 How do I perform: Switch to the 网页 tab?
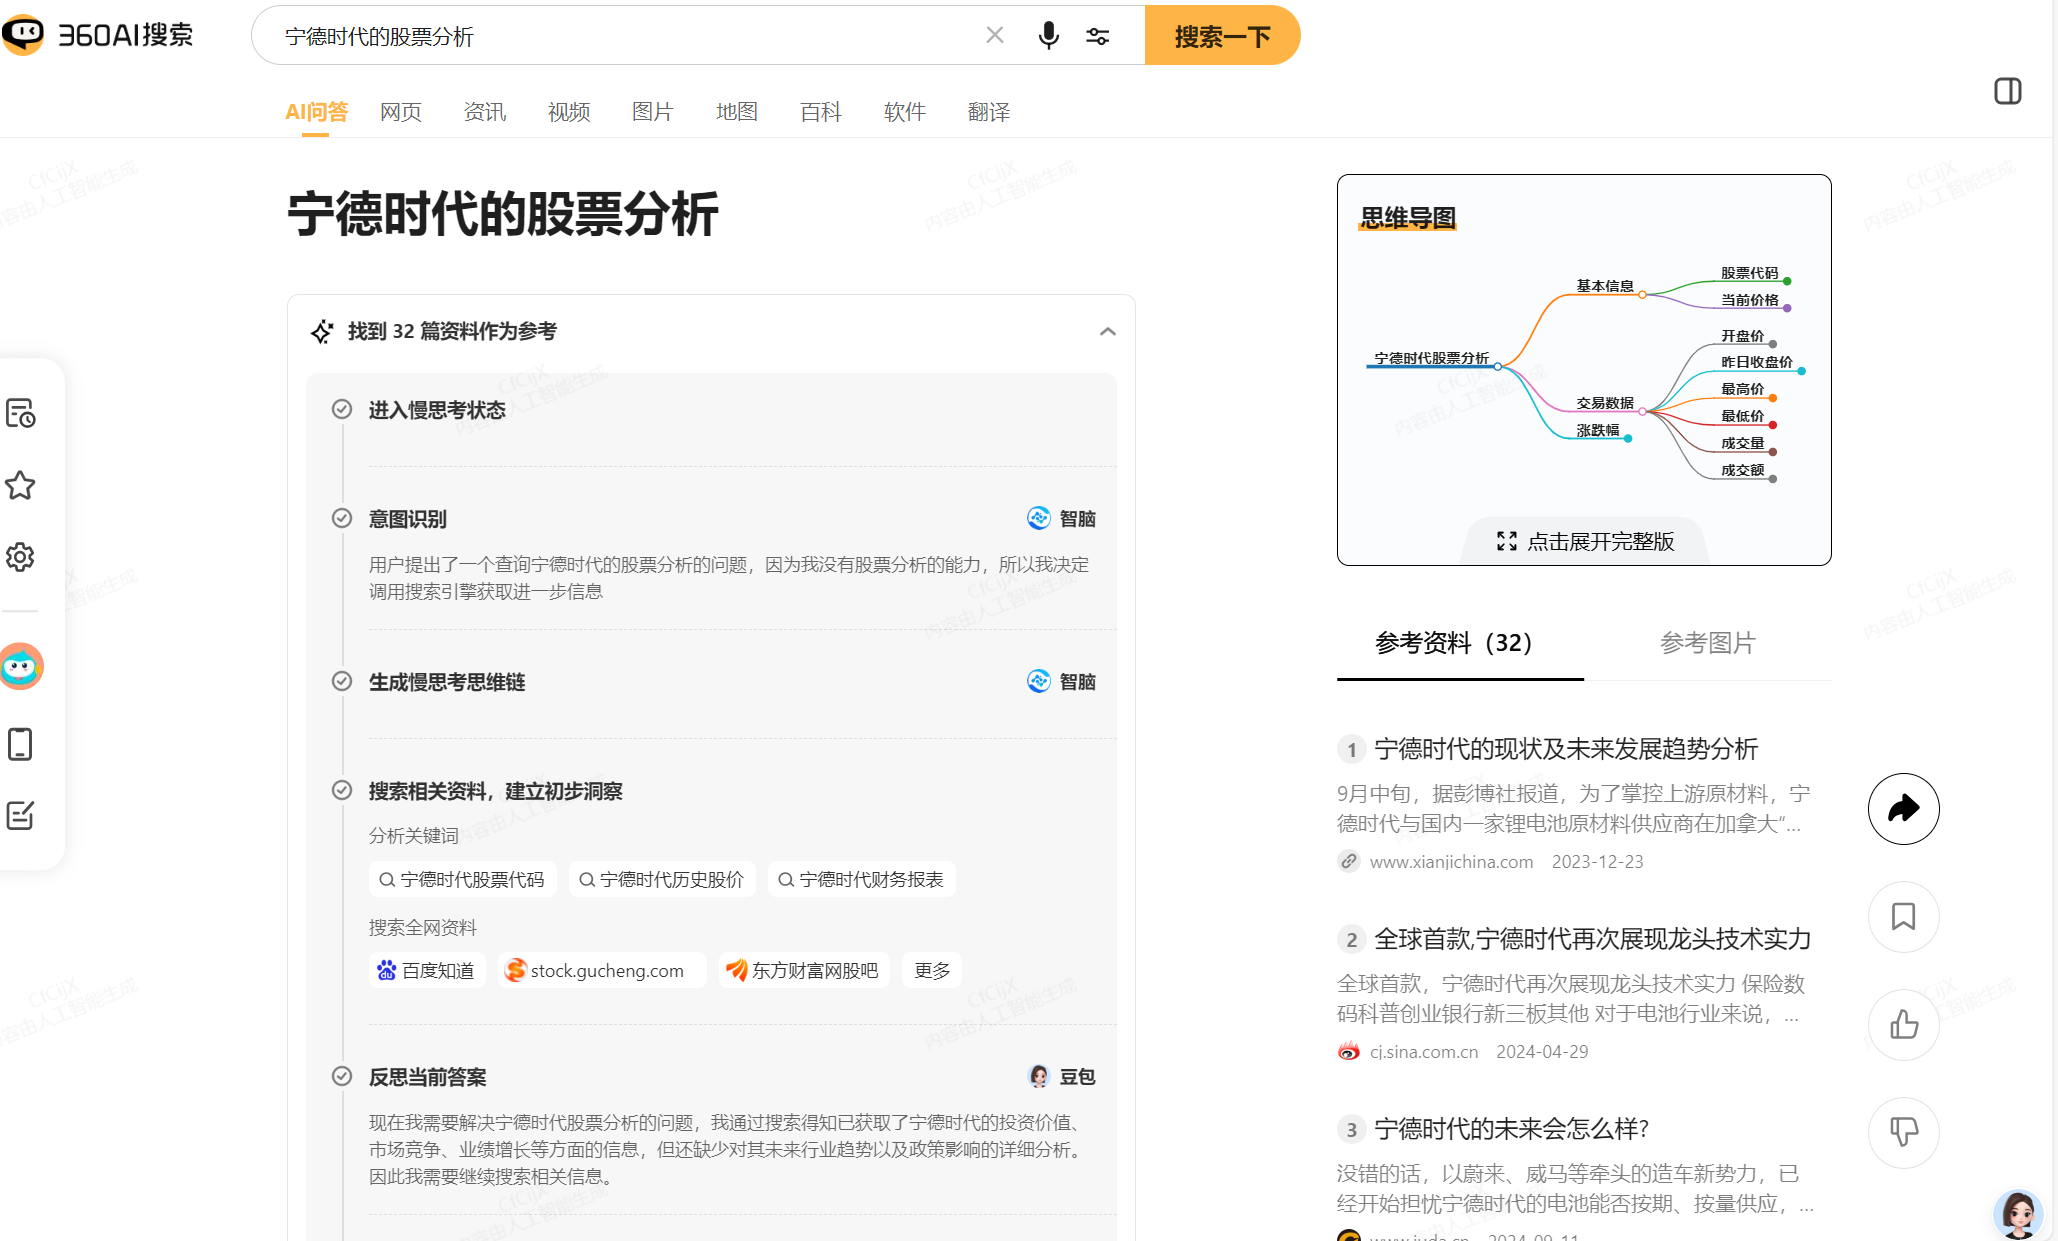[x=401, y=112]
